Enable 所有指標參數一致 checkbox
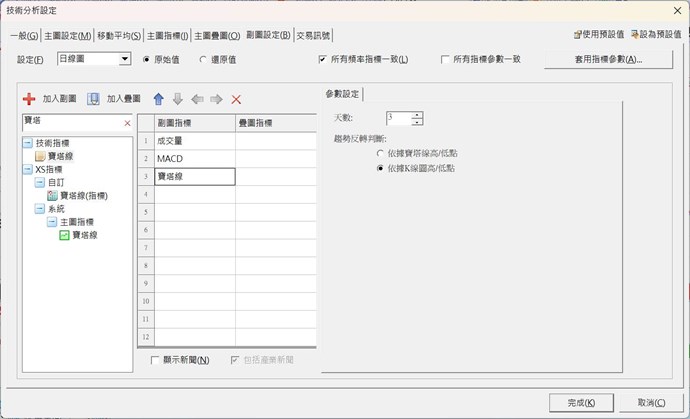This screenshot has height=419, width=690. pyautogui.click(x=445, y=60)
